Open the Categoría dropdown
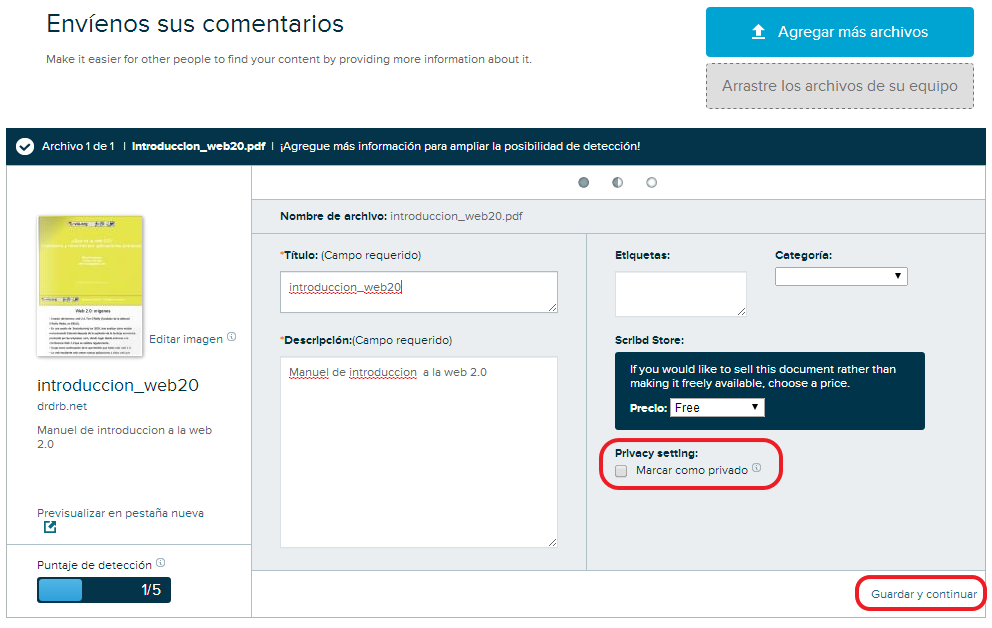Image resolution: width=992 pixels, height=628 pixels. point(841,276)
